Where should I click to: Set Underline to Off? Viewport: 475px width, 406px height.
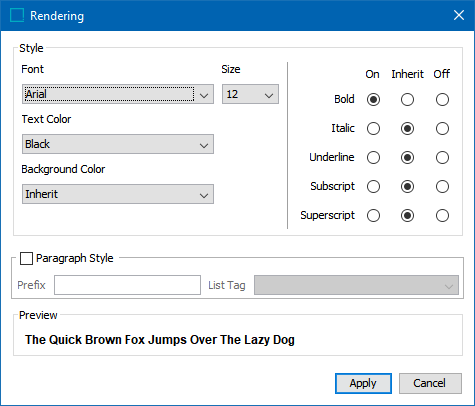click(442, 157)
